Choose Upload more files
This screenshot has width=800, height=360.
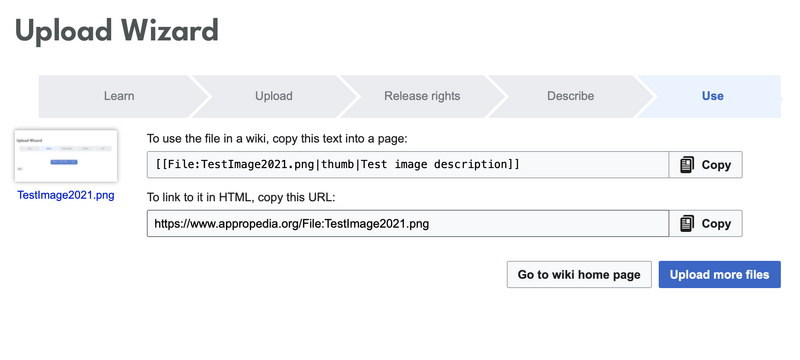point(719,274)
